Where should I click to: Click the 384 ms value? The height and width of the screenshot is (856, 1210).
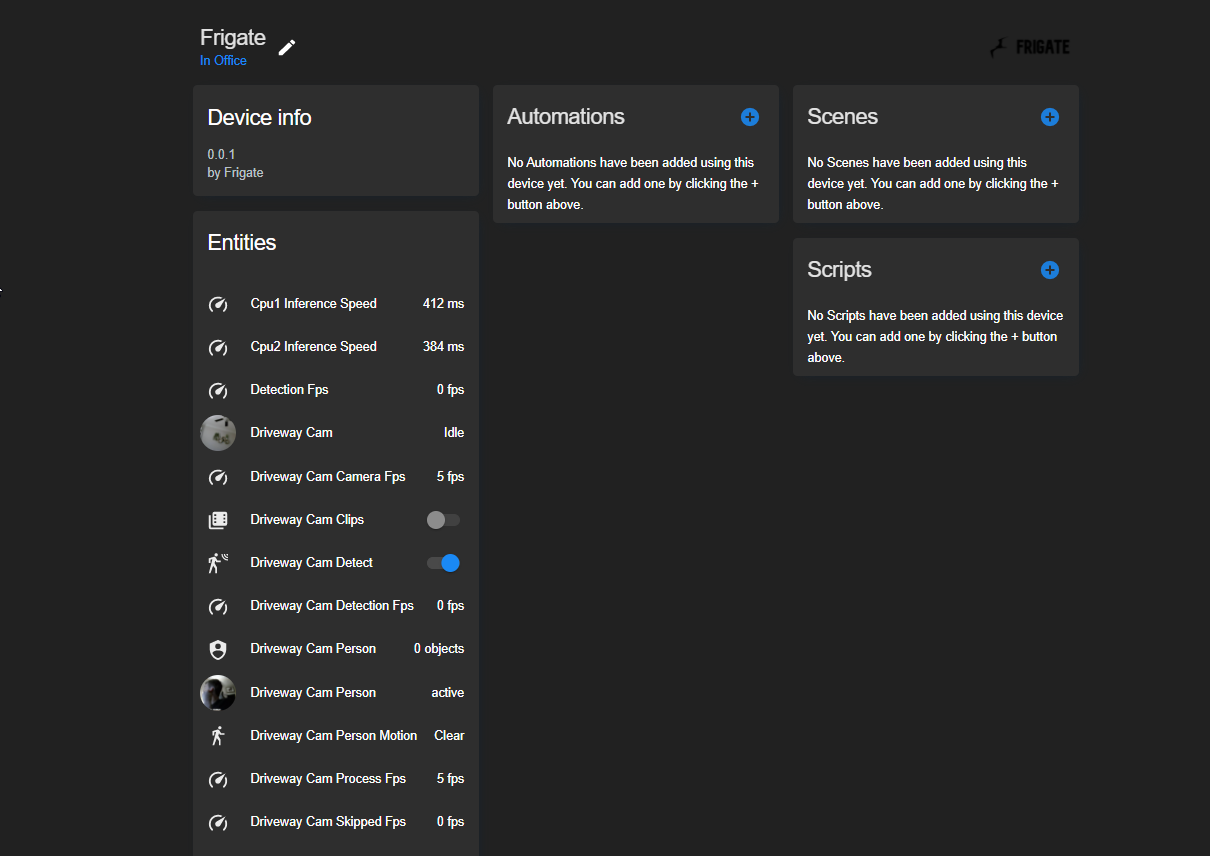coord(443,347)
